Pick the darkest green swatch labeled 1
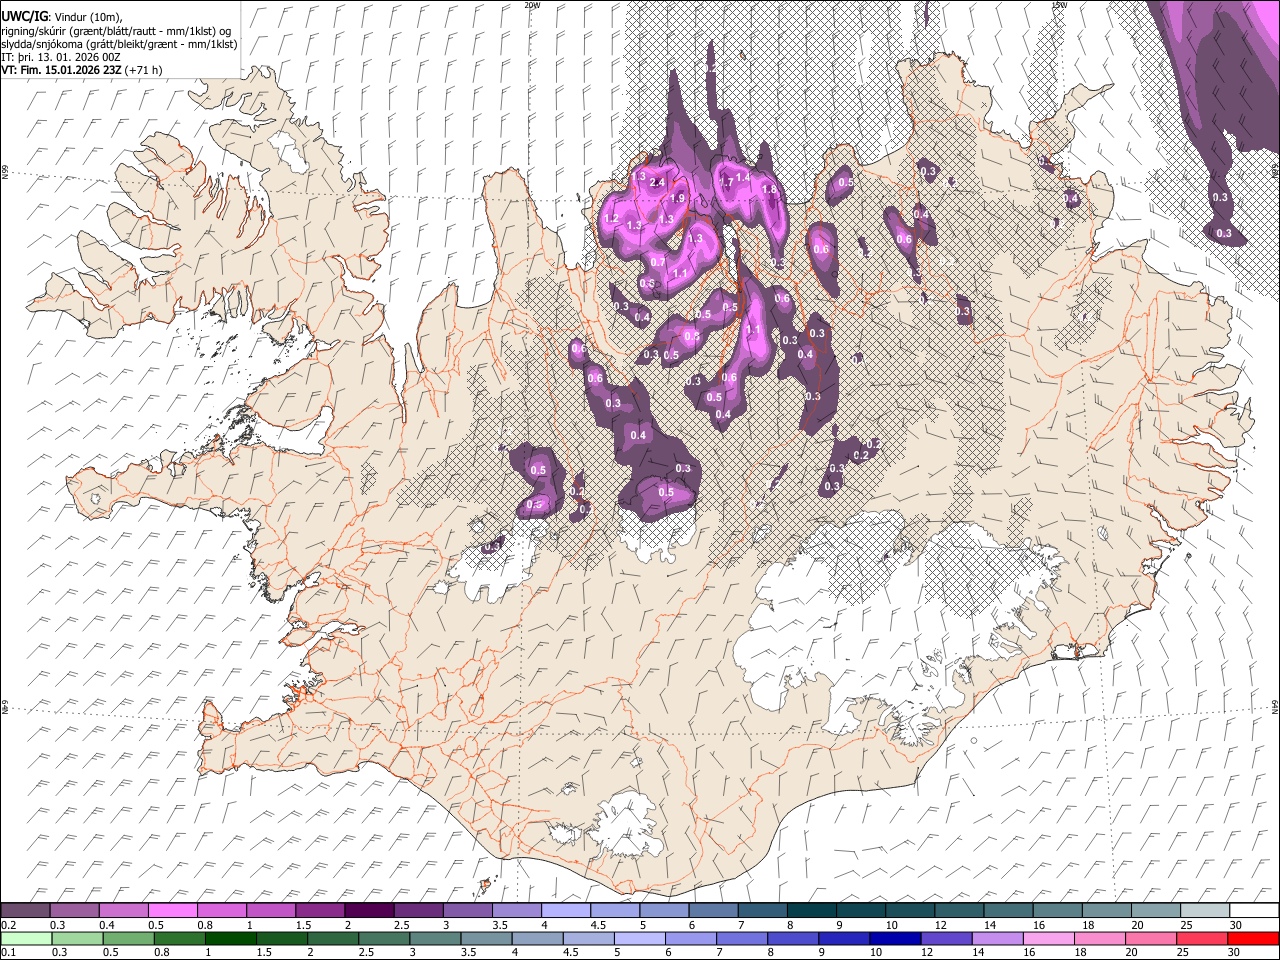This screenshot has width=1280, height=960. [x=230, y=938]
